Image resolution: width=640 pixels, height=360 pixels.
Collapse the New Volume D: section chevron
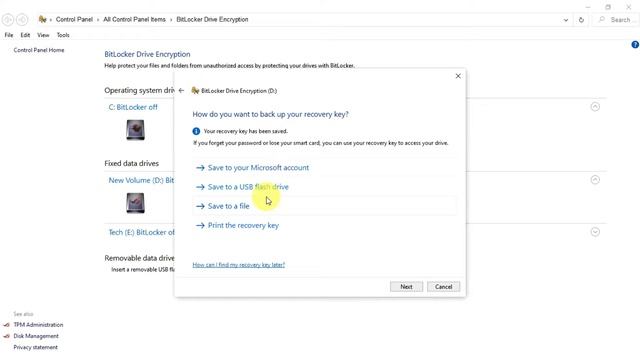pyautogui.click(x=595, y=180)
